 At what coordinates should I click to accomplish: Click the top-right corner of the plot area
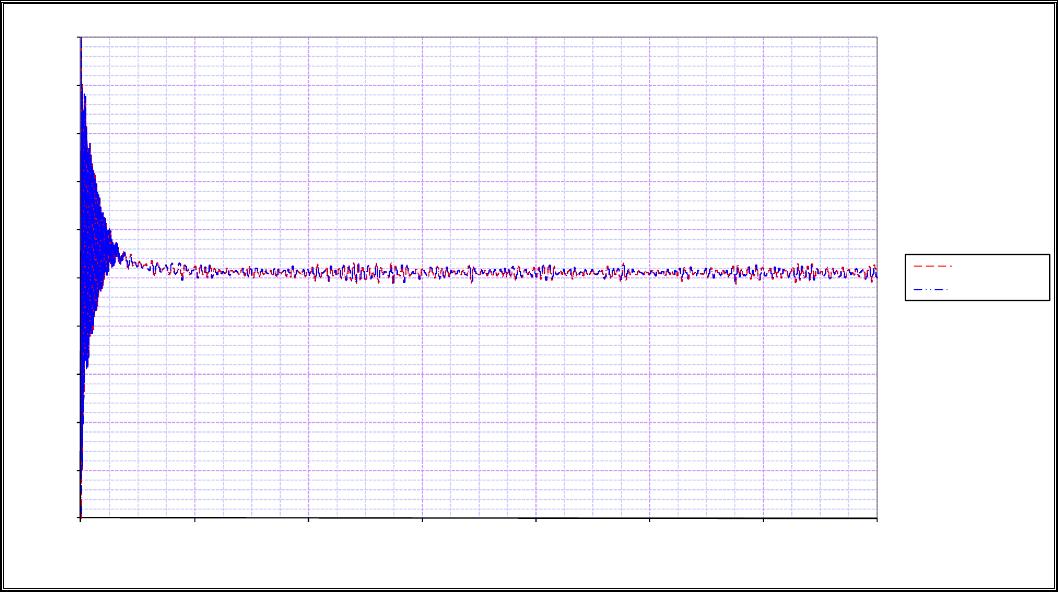pyautogui.click(x=877, y=38)
